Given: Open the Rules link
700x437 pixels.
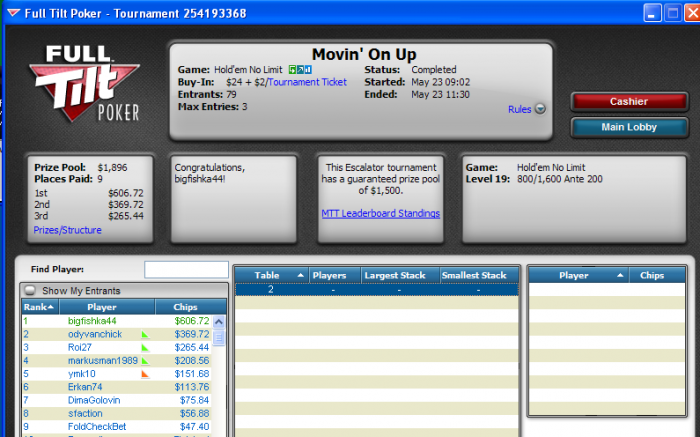Looking at the screenshot, I should point(520,109).
